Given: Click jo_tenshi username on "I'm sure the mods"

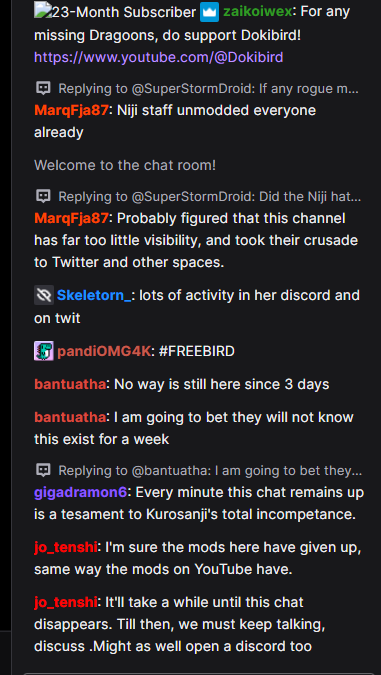Looking at the screenshot, I should pos(65,548).
